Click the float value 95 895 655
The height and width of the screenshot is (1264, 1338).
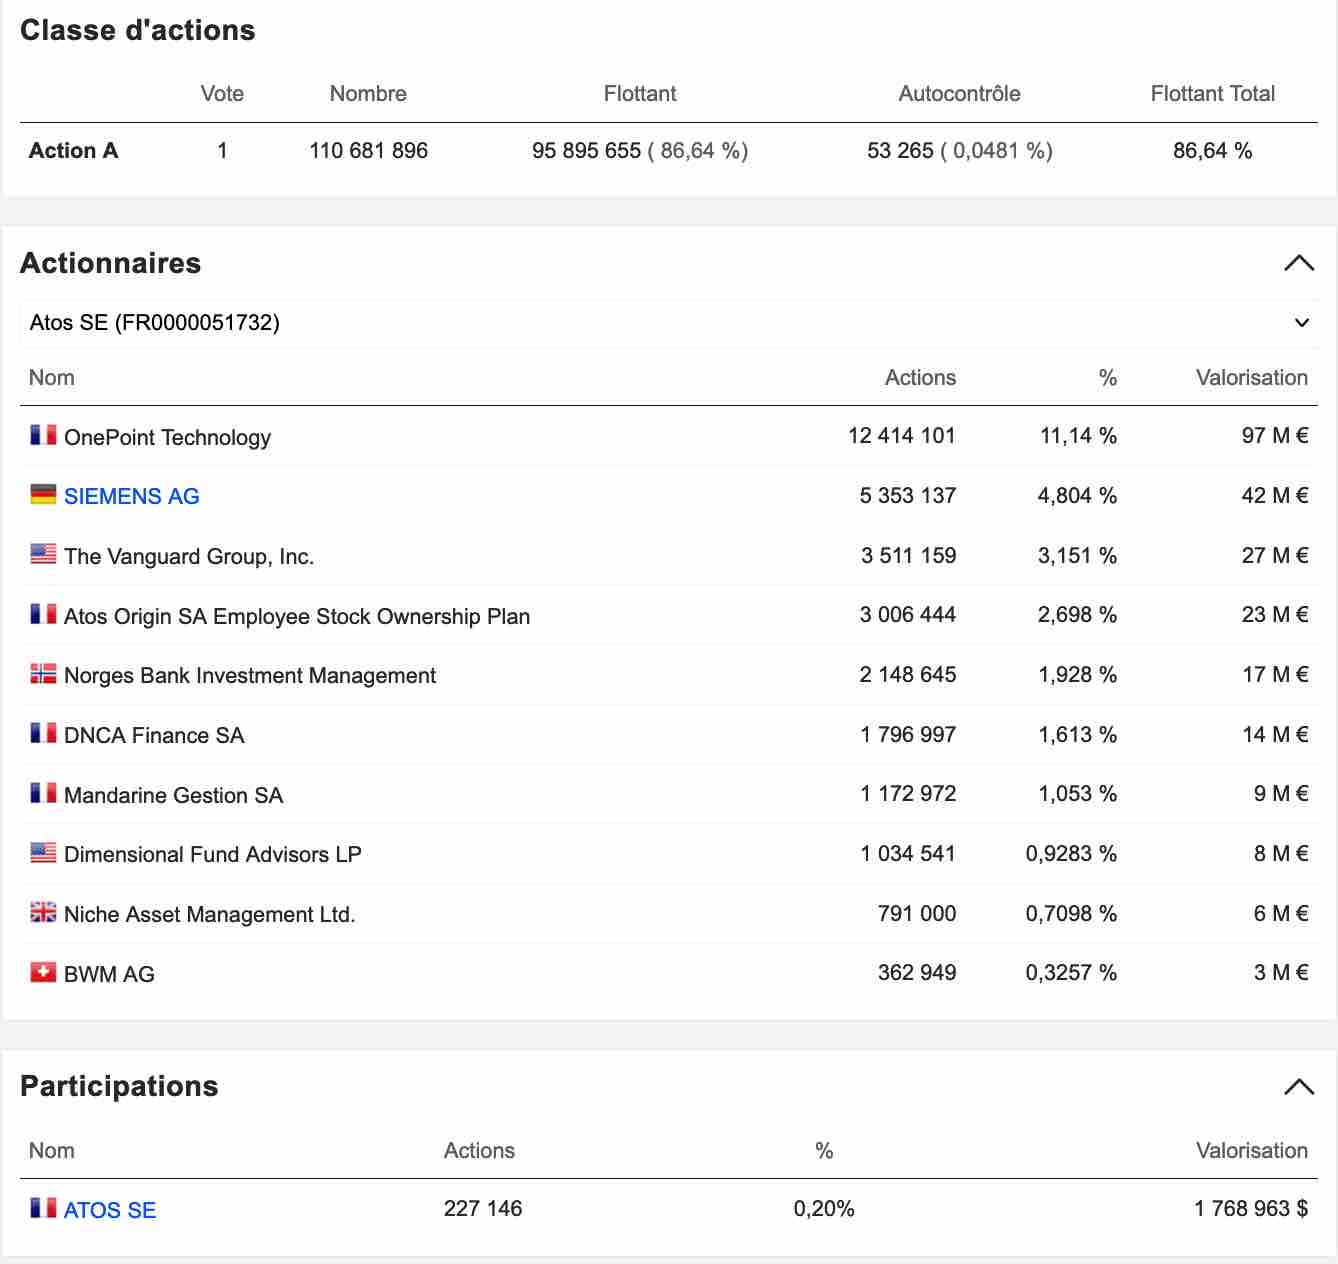coord(586,150)
